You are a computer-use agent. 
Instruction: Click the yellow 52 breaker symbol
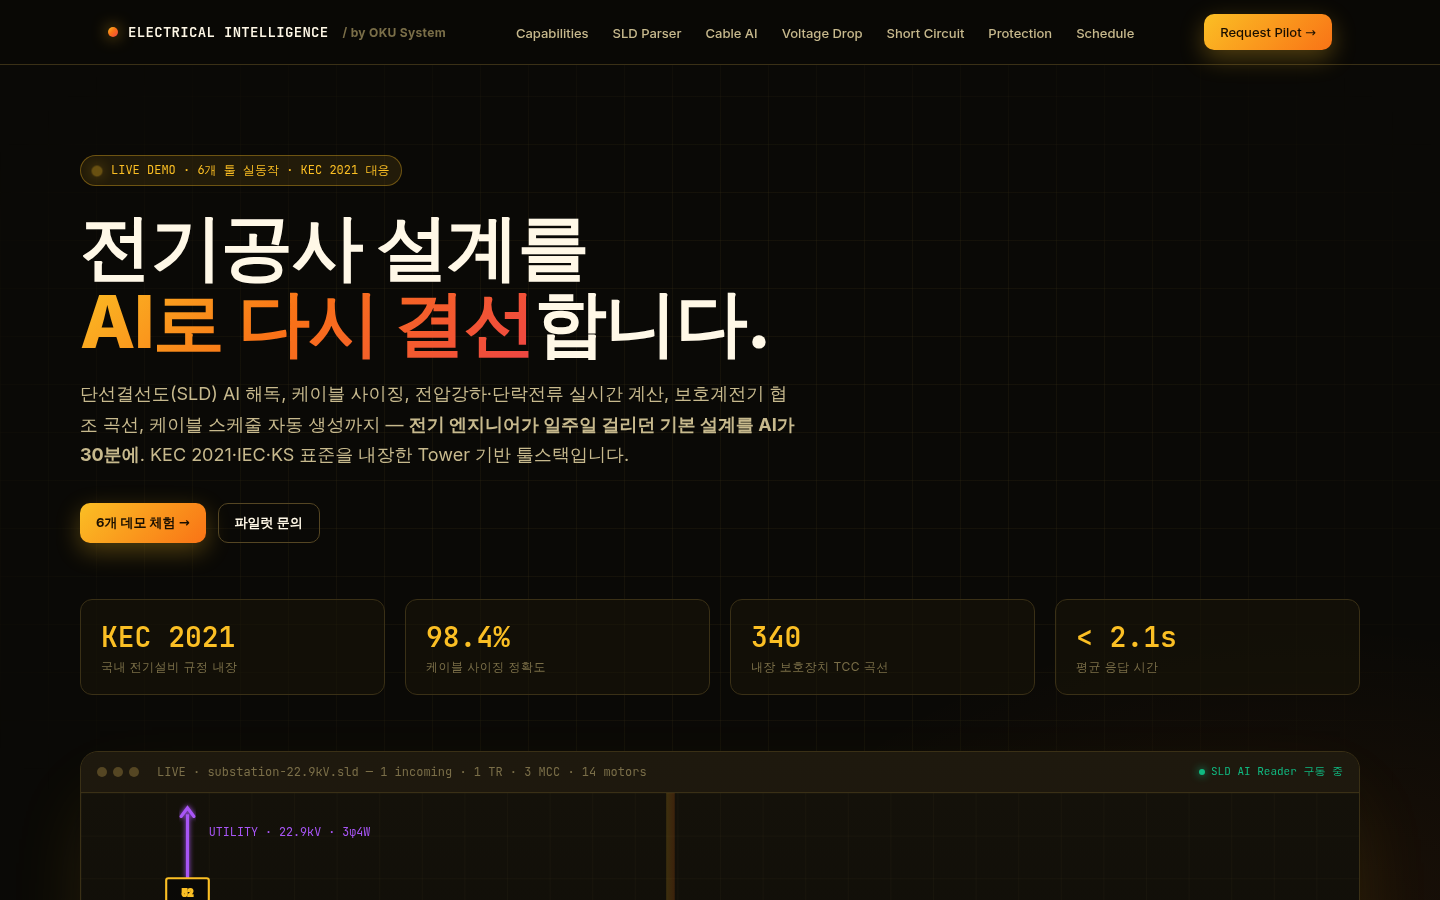187,889
